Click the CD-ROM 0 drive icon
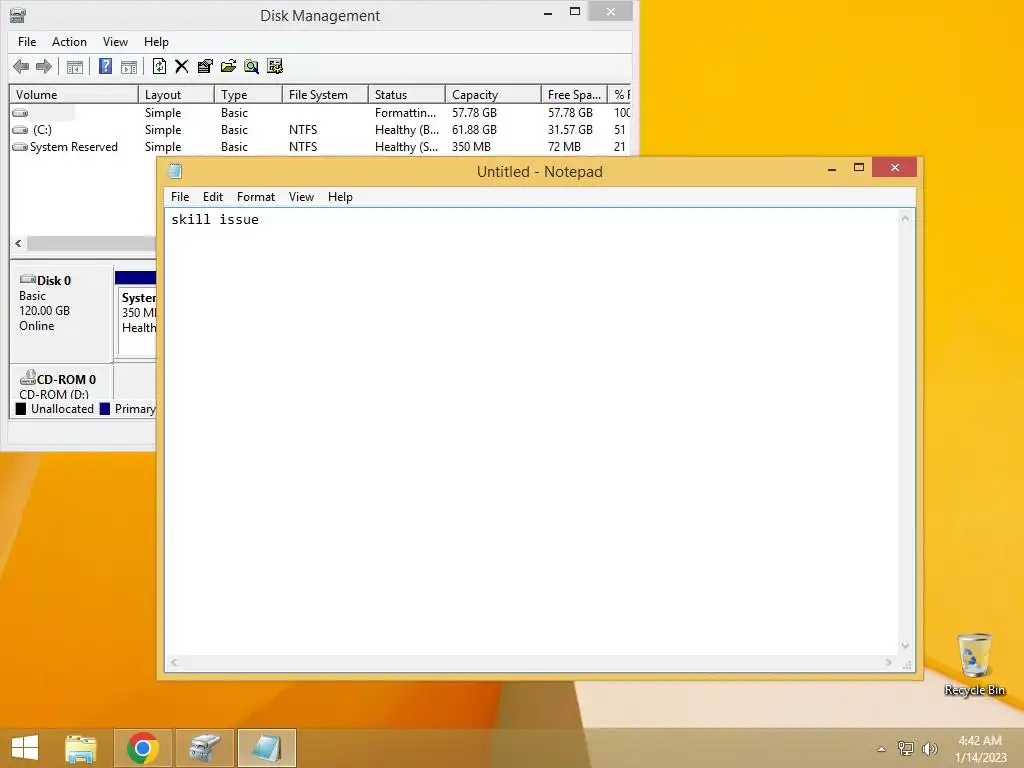 click(27, 377)
